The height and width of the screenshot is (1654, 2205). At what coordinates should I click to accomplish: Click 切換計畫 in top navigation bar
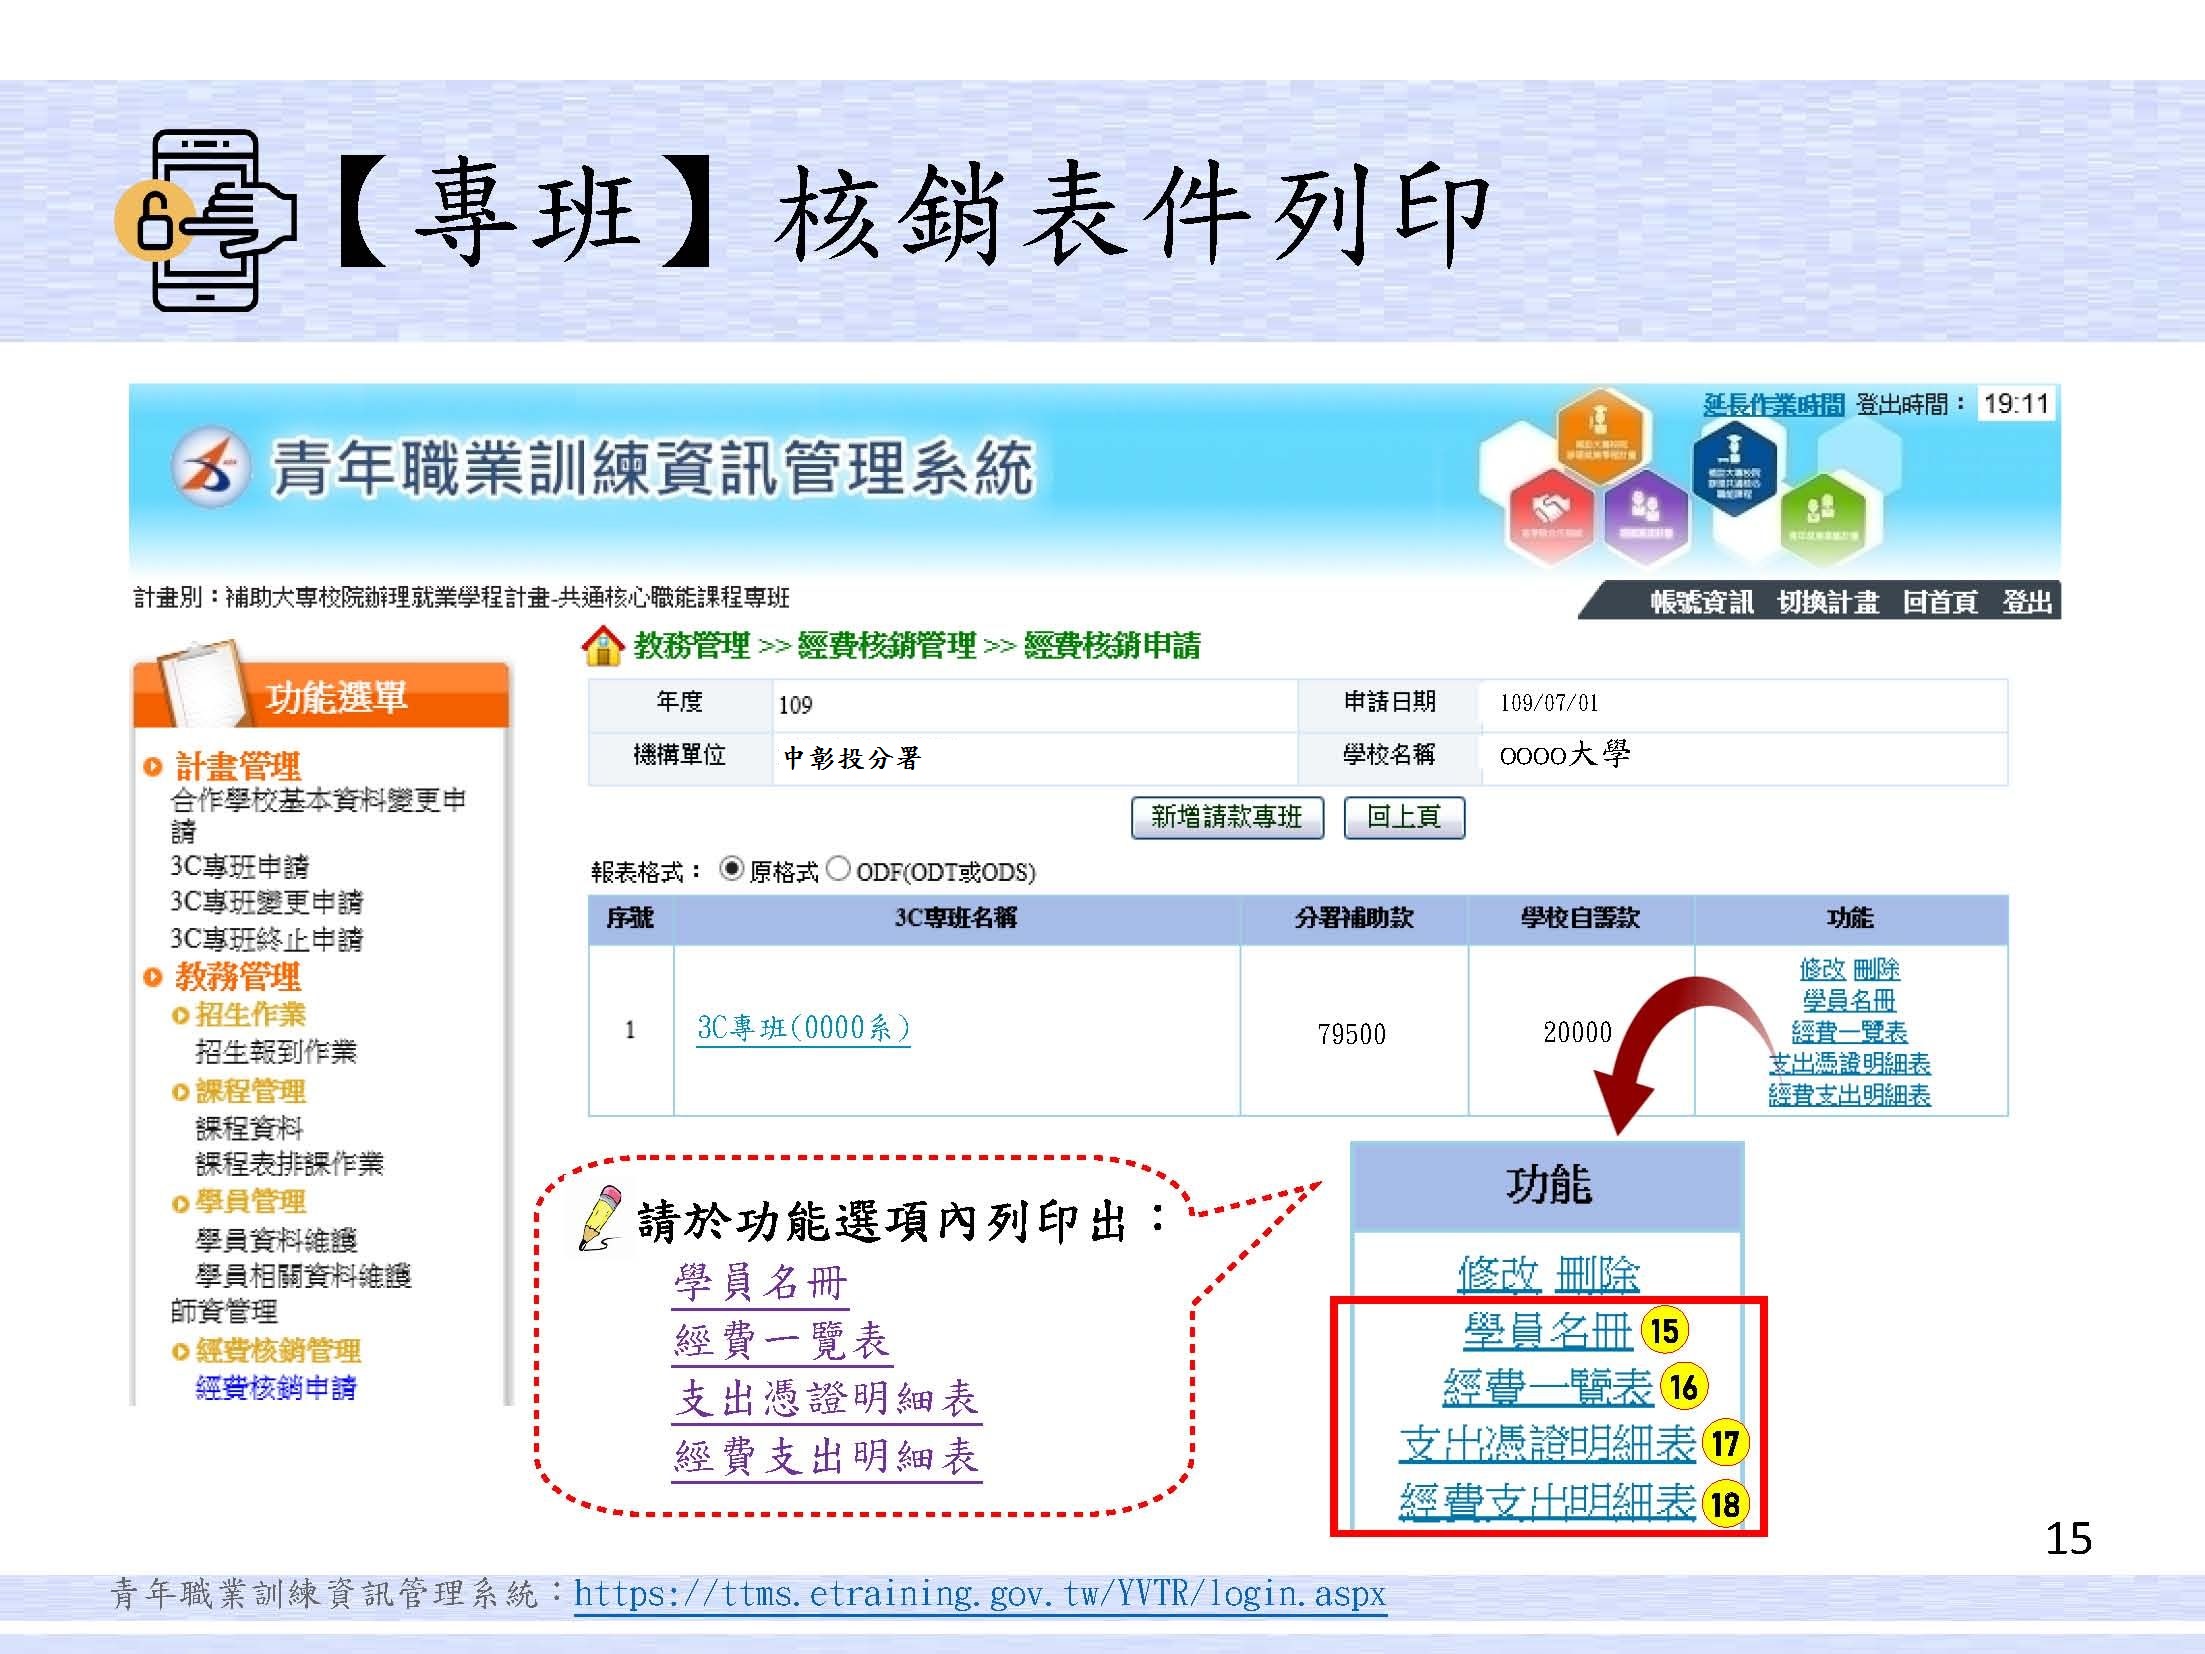coord(1828,602)
